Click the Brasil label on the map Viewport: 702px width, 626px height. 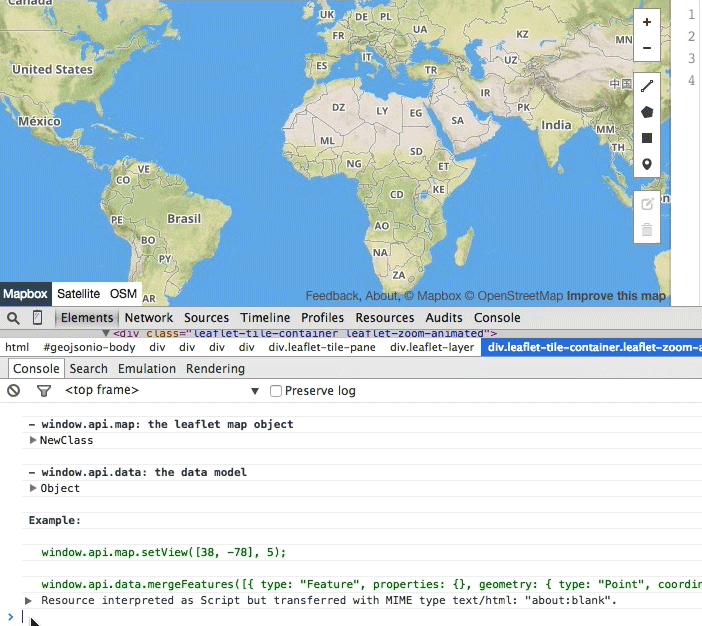(x=184, y=219)
